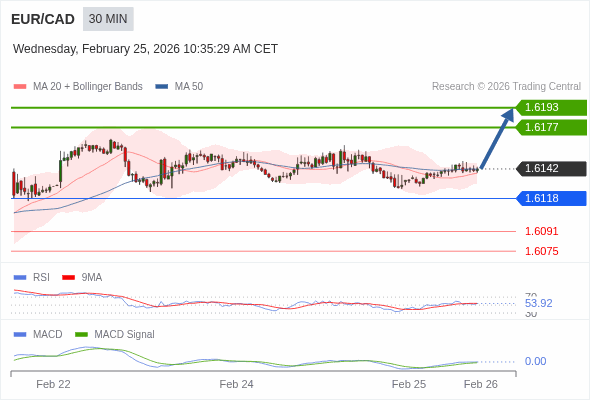Screen dimensions: 590x400
Task: Click the Feb 25 axis date
Action: click(409, 384)
